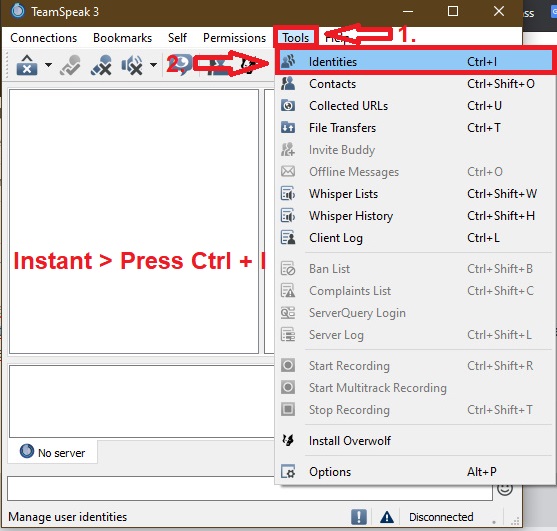Viewport: 557px width, 531px height.
Task: Choose Install Overwolf
Action: point(415,441)
